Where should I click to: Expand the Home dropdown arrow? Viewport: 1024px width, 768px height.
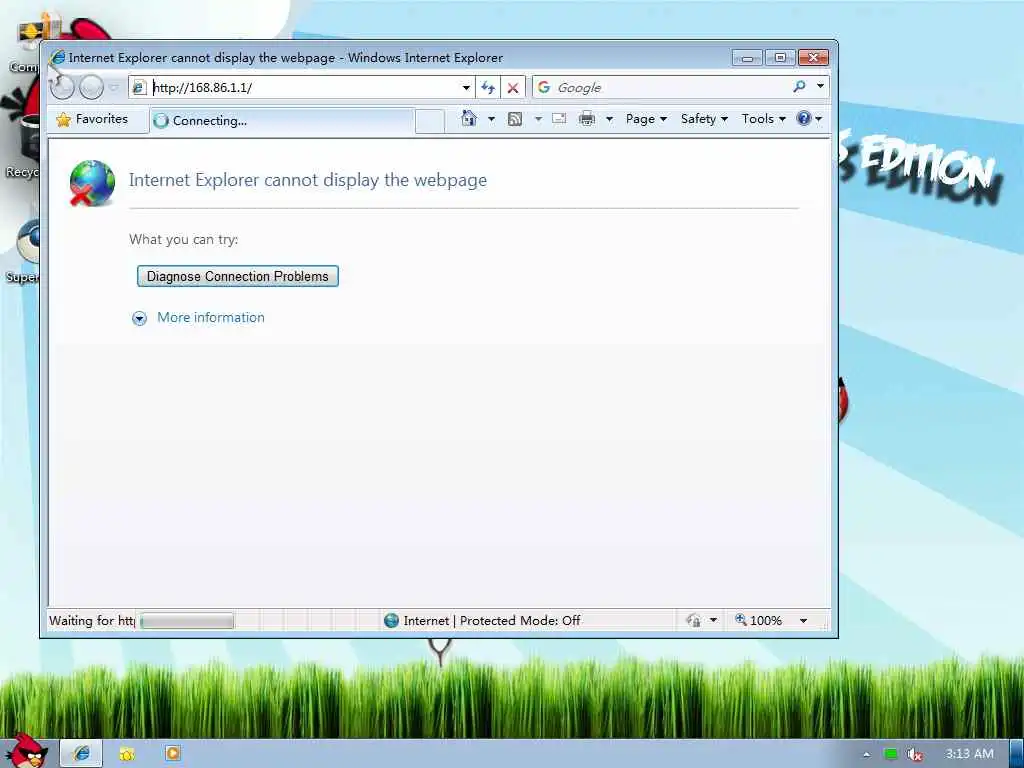492,119
